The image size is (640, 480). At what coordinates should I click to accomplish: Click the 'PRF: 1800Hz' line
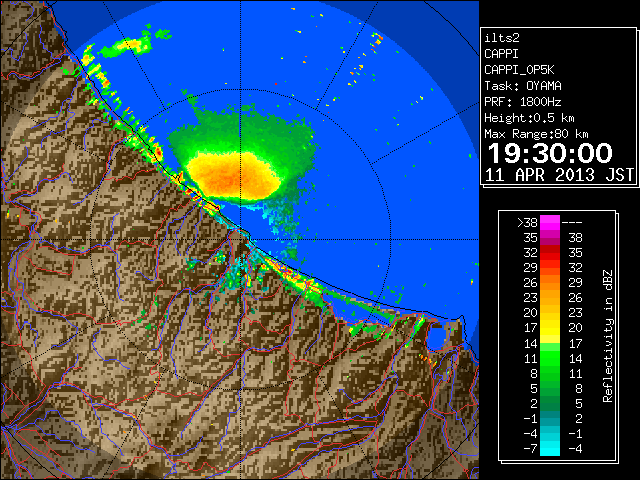click(523, 102)
